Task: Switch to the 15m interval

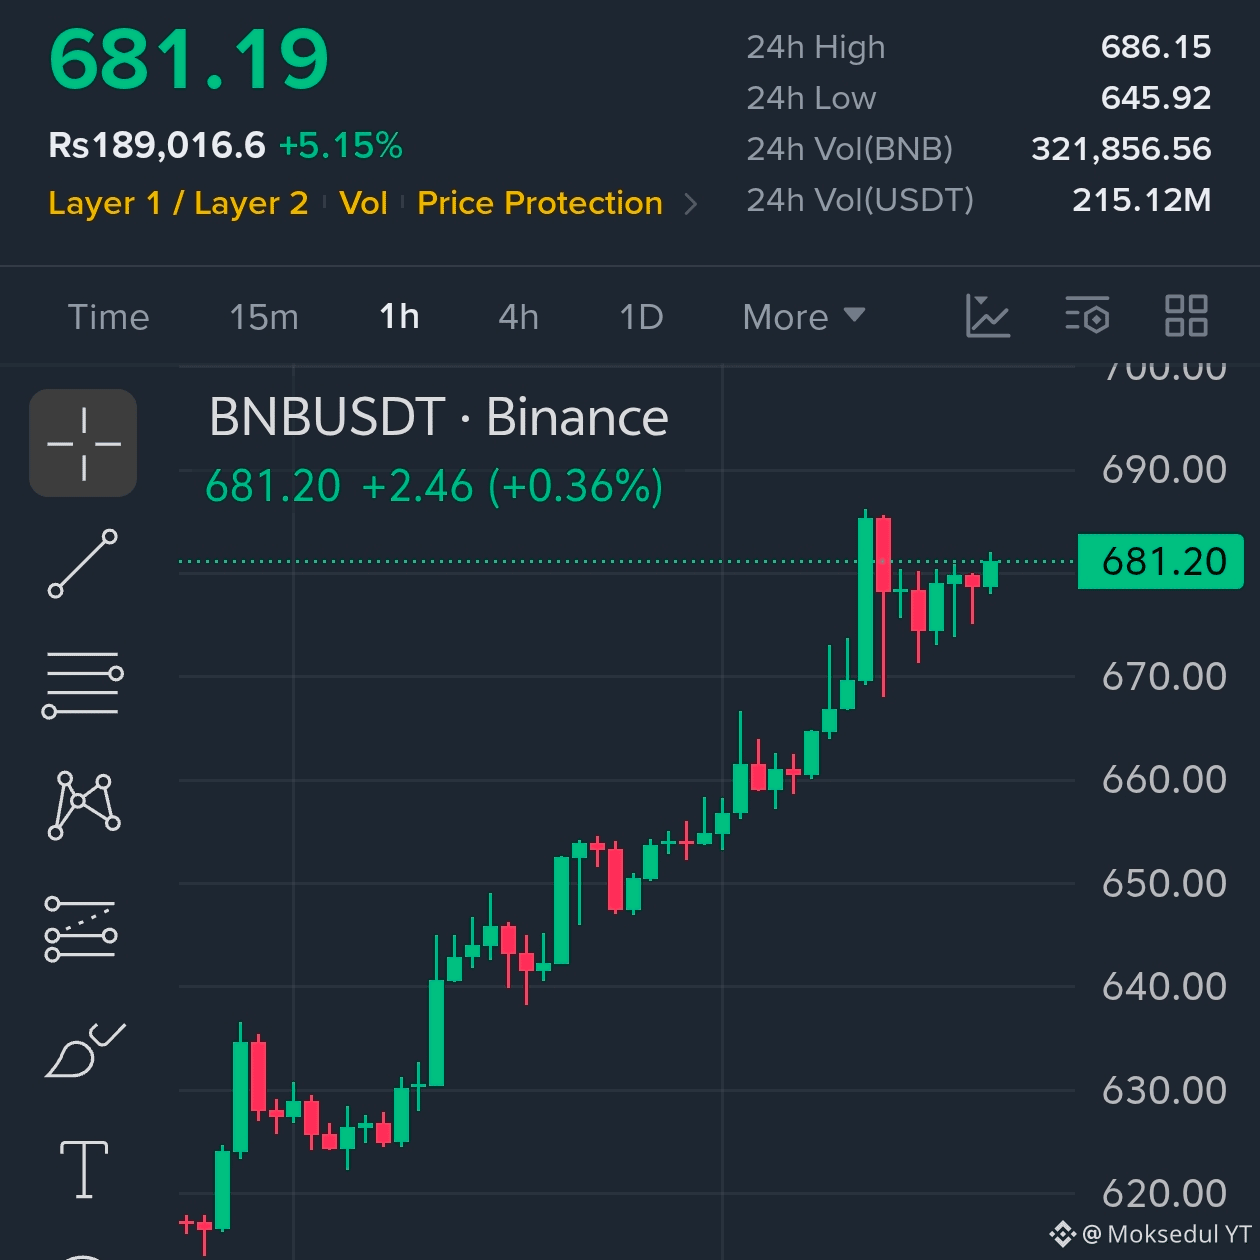Action: coord(264,317)
